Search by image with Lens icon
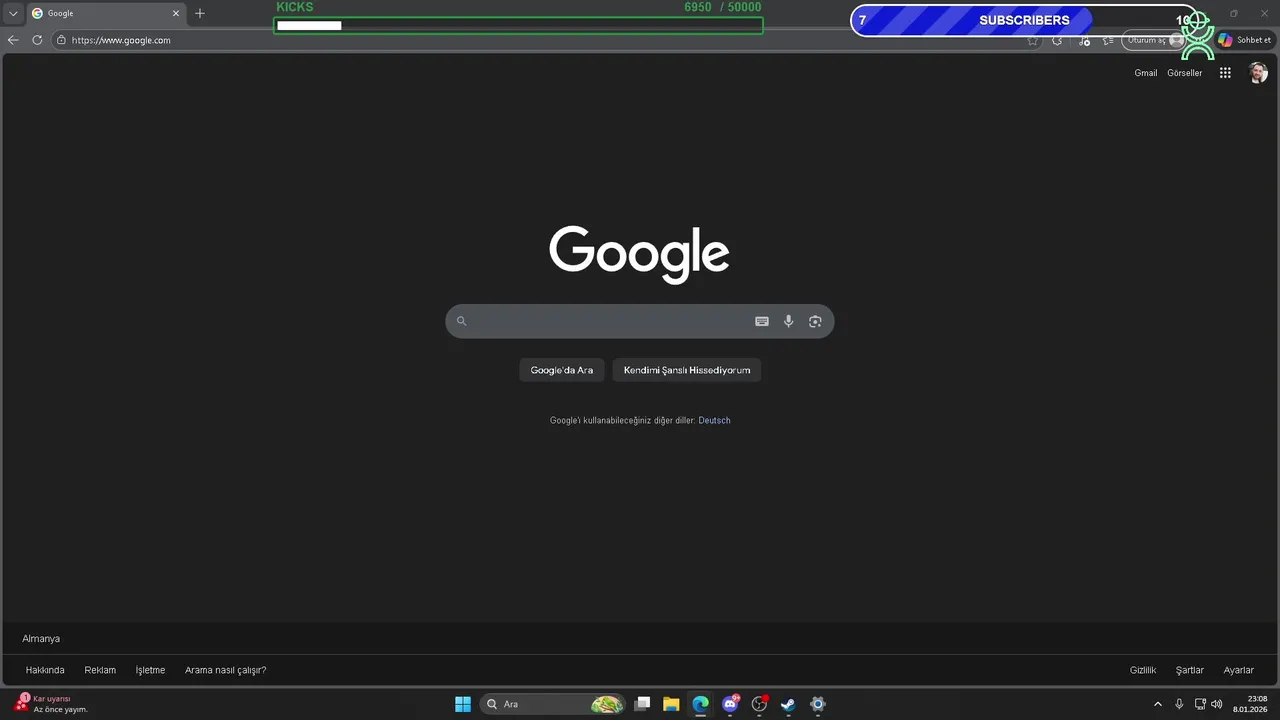 click(x=815, y=321)
